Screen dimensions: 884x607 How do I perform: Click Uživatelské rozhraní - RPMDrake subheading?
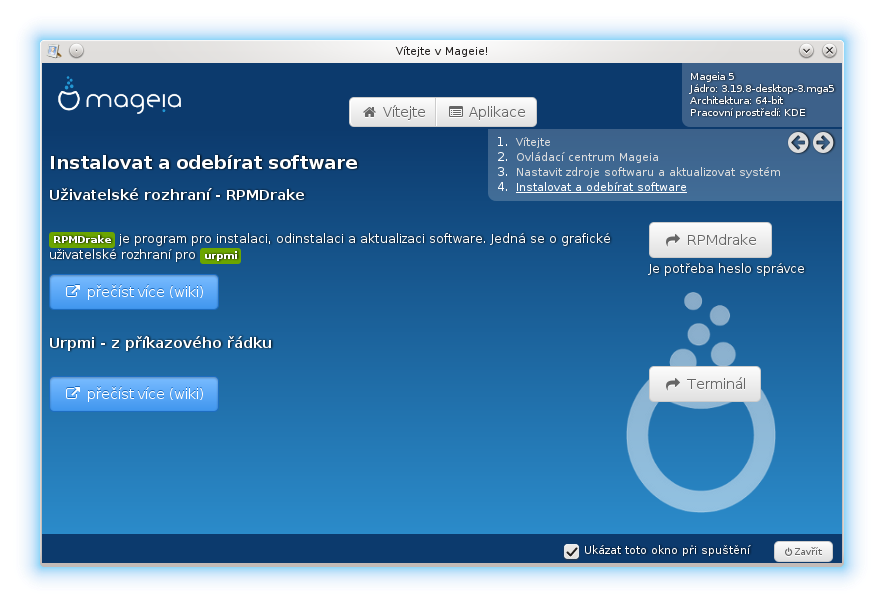(x=177, y=195)
